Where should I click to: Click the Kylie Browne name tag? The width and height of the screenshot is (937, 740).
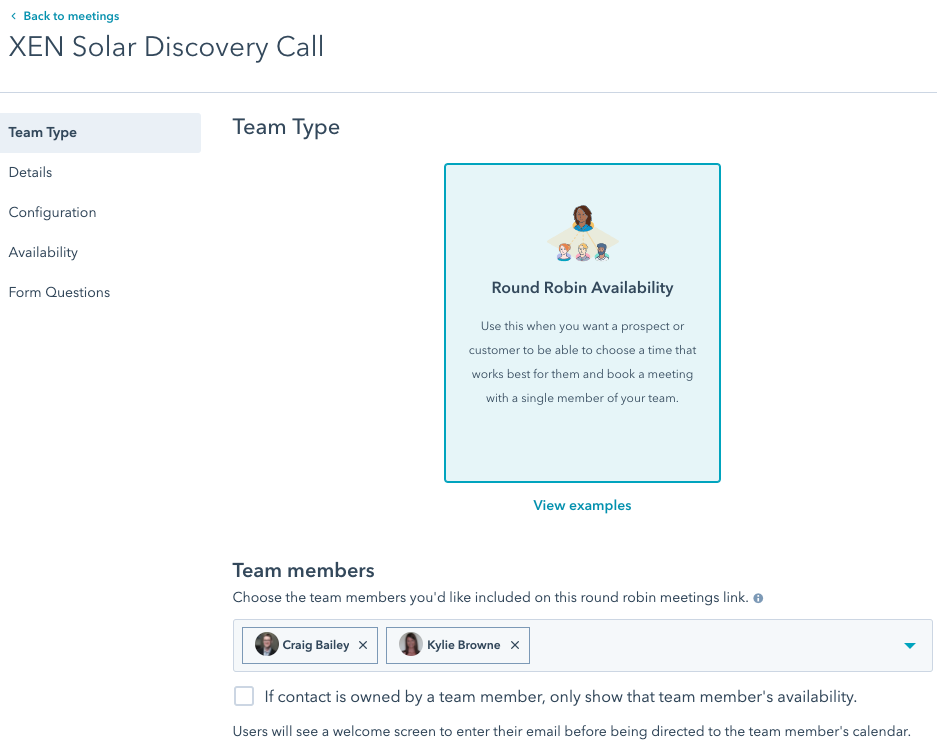(x=463, y=646)
